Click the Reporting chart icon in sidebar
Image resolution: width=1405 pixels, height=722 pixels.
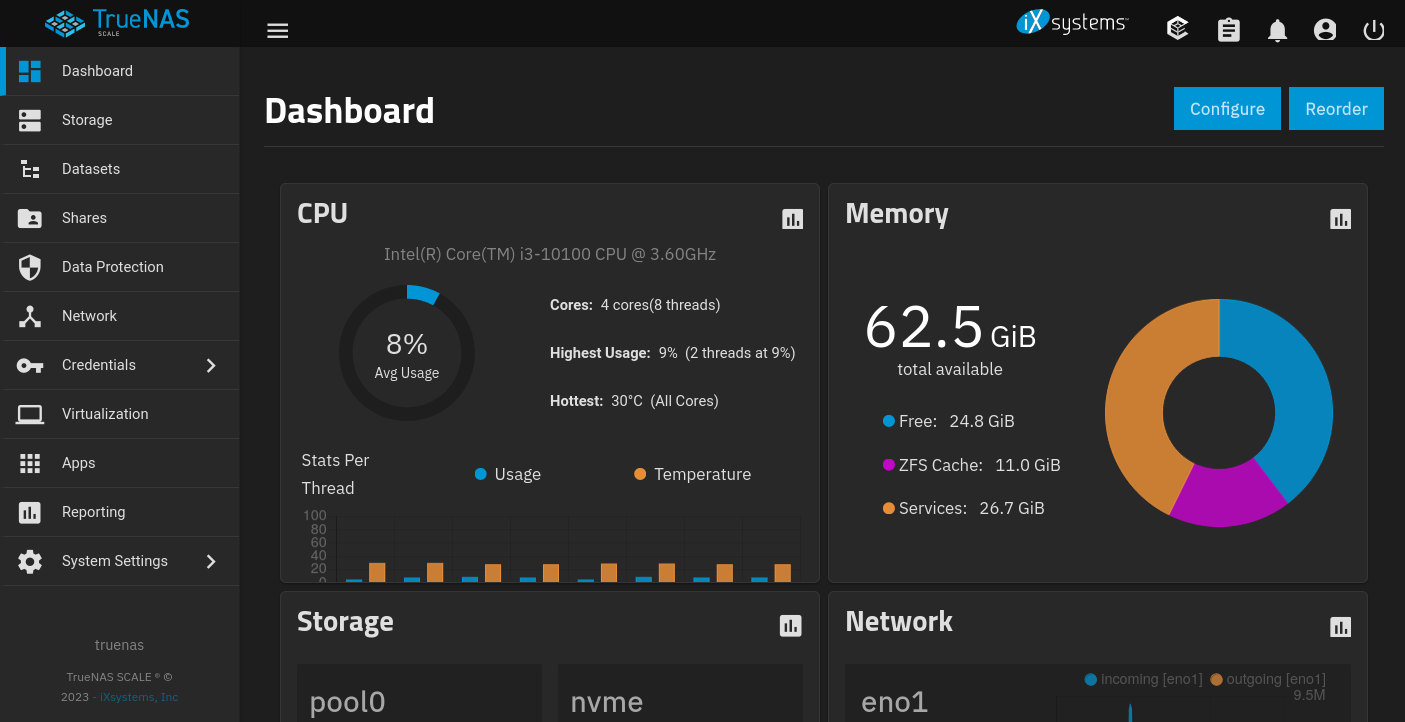coord(30,512)
